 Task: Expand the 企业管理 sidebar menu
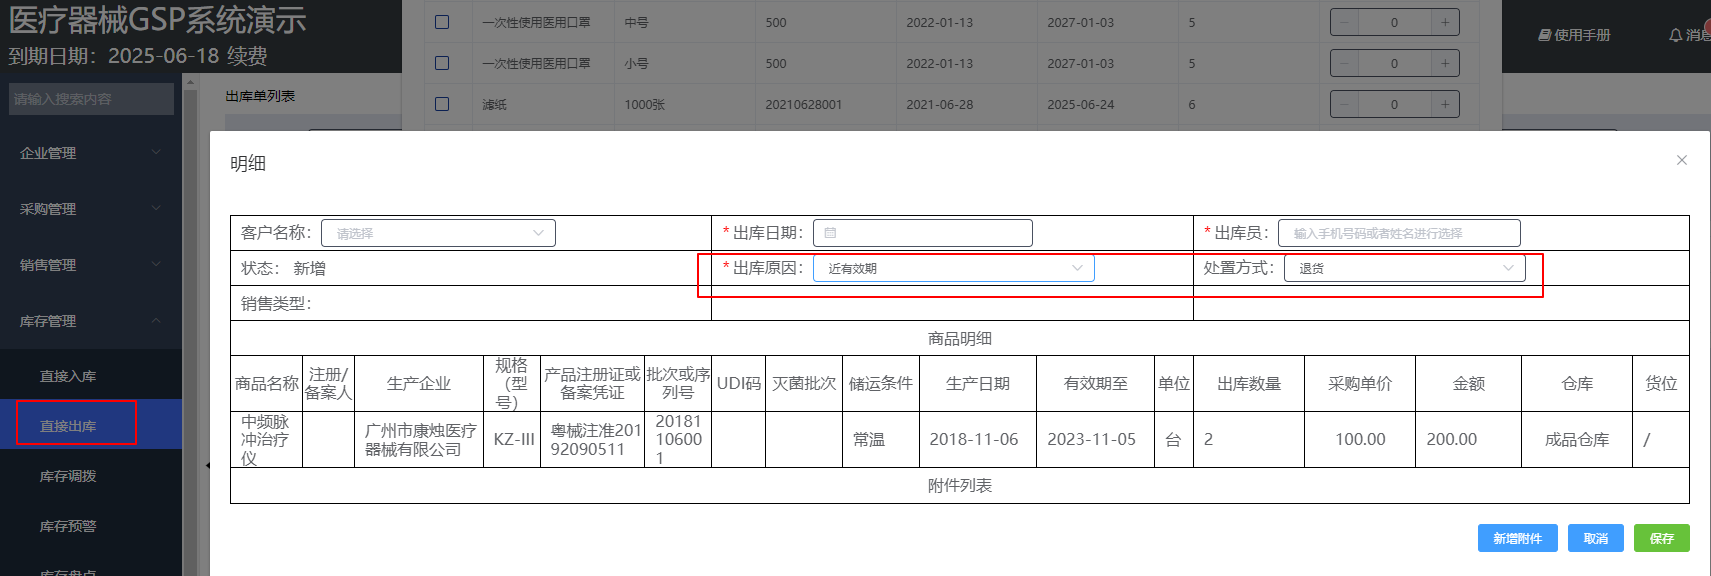click(90, 153)
